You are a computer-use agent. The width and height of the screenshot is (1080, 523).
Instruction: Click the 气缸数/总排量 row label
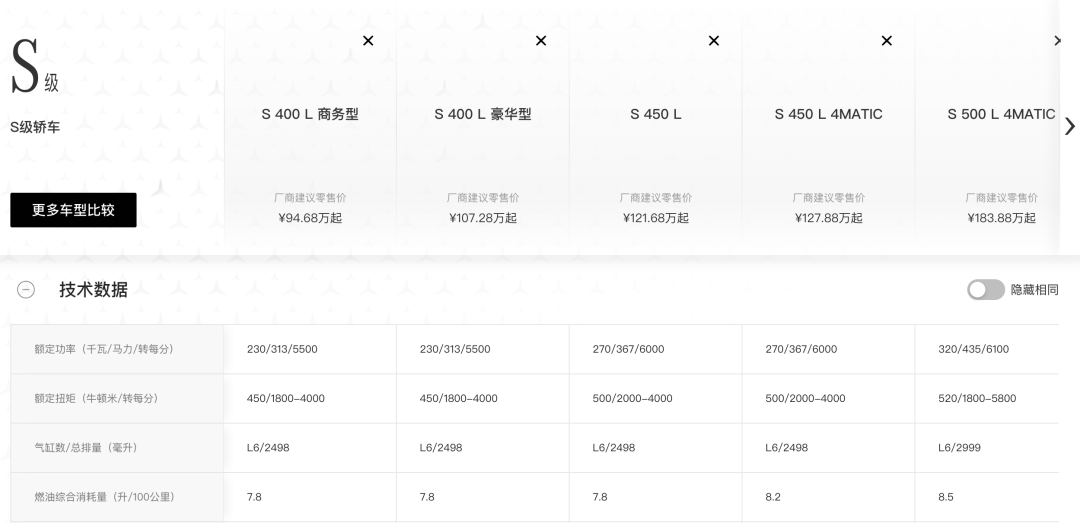(86, 448)
